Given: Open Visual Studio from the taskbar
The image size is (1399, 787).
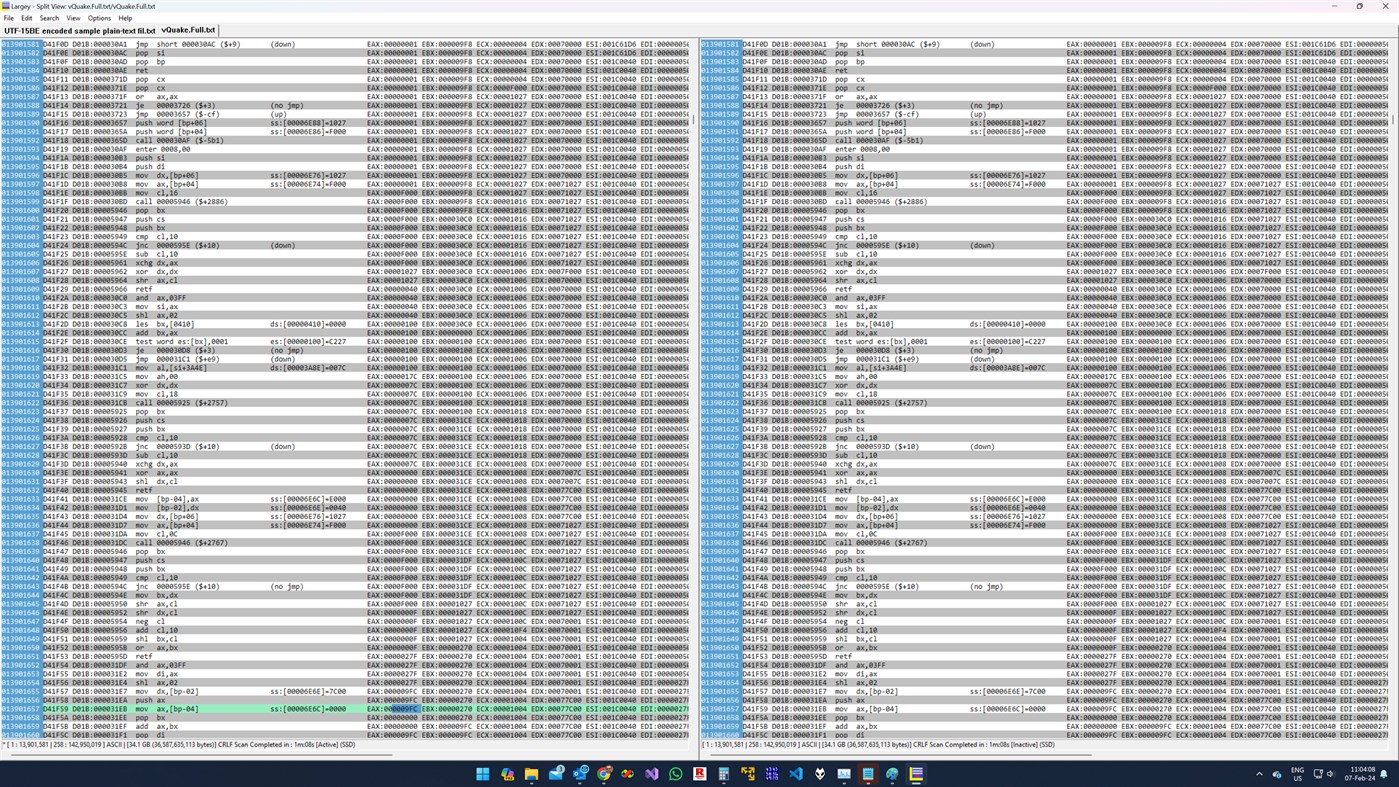Looking at the screenshot, I should (x=650, y=773).
